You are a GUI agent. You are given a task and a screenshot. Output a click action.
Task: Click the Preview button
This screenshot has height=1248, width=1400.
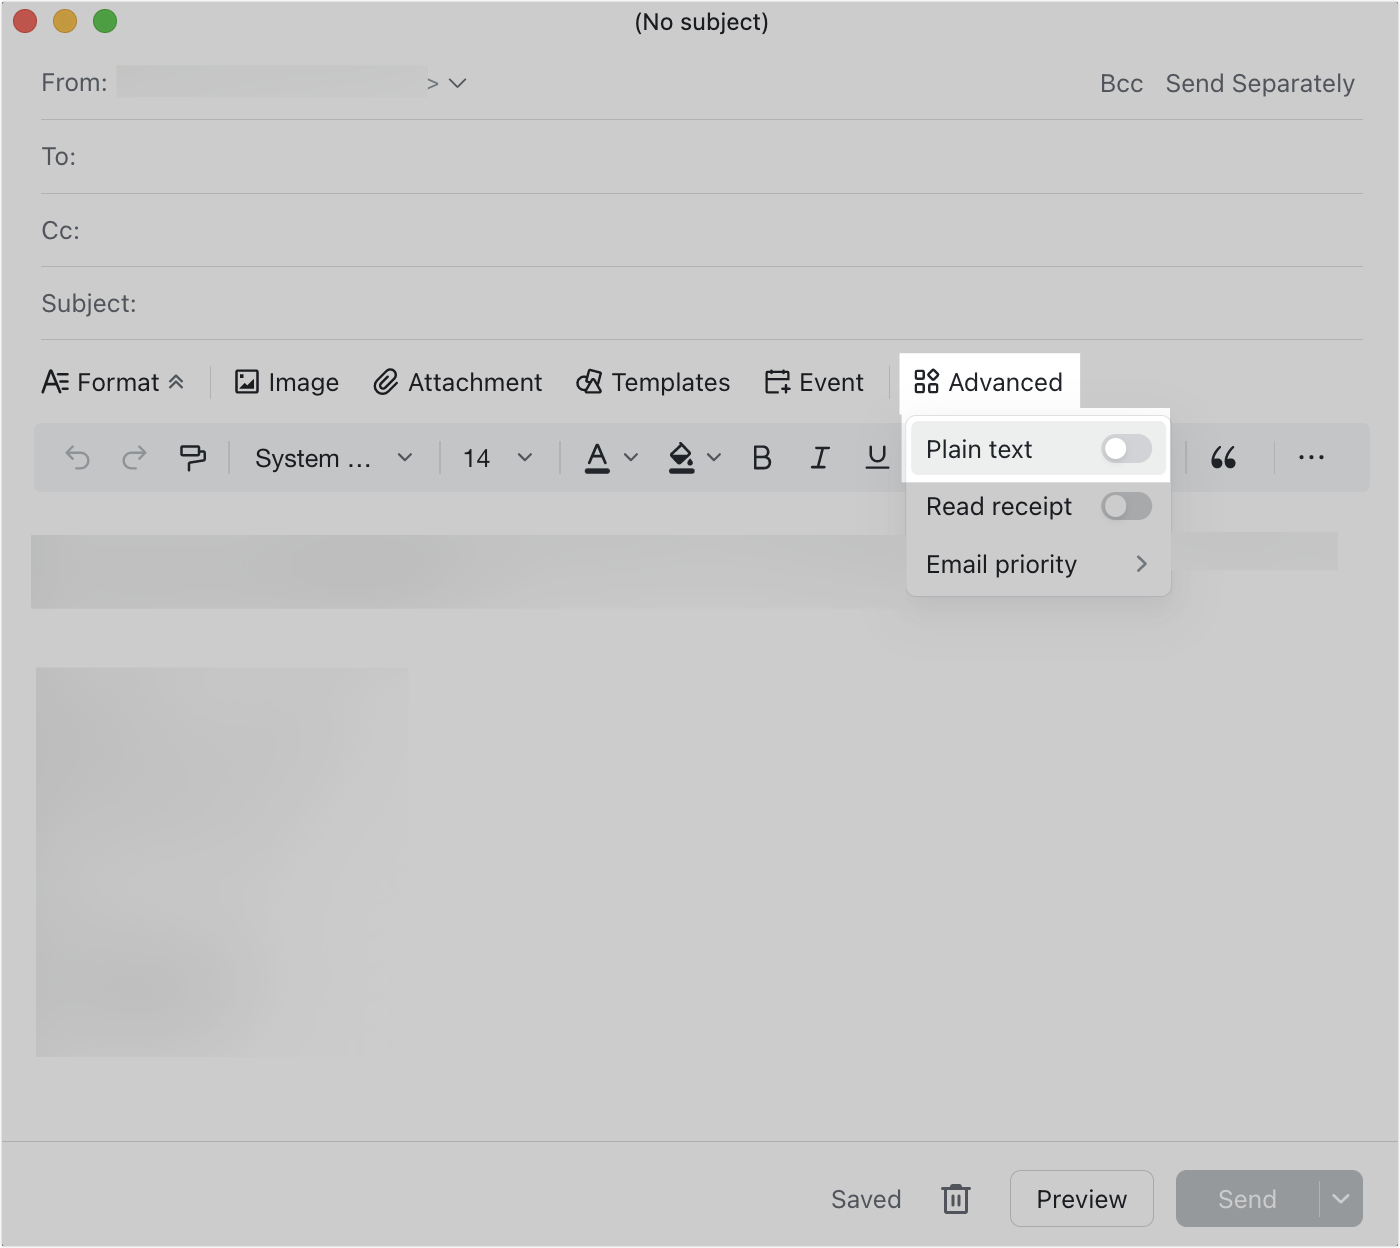click(x=1082, y=1199)
